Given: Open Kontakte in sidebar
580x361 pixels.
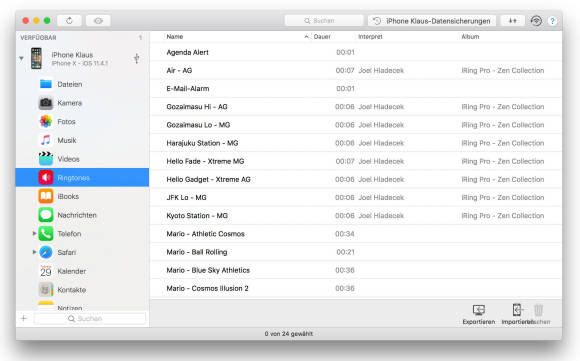Looking at the screenshot, I should (82, 290).
